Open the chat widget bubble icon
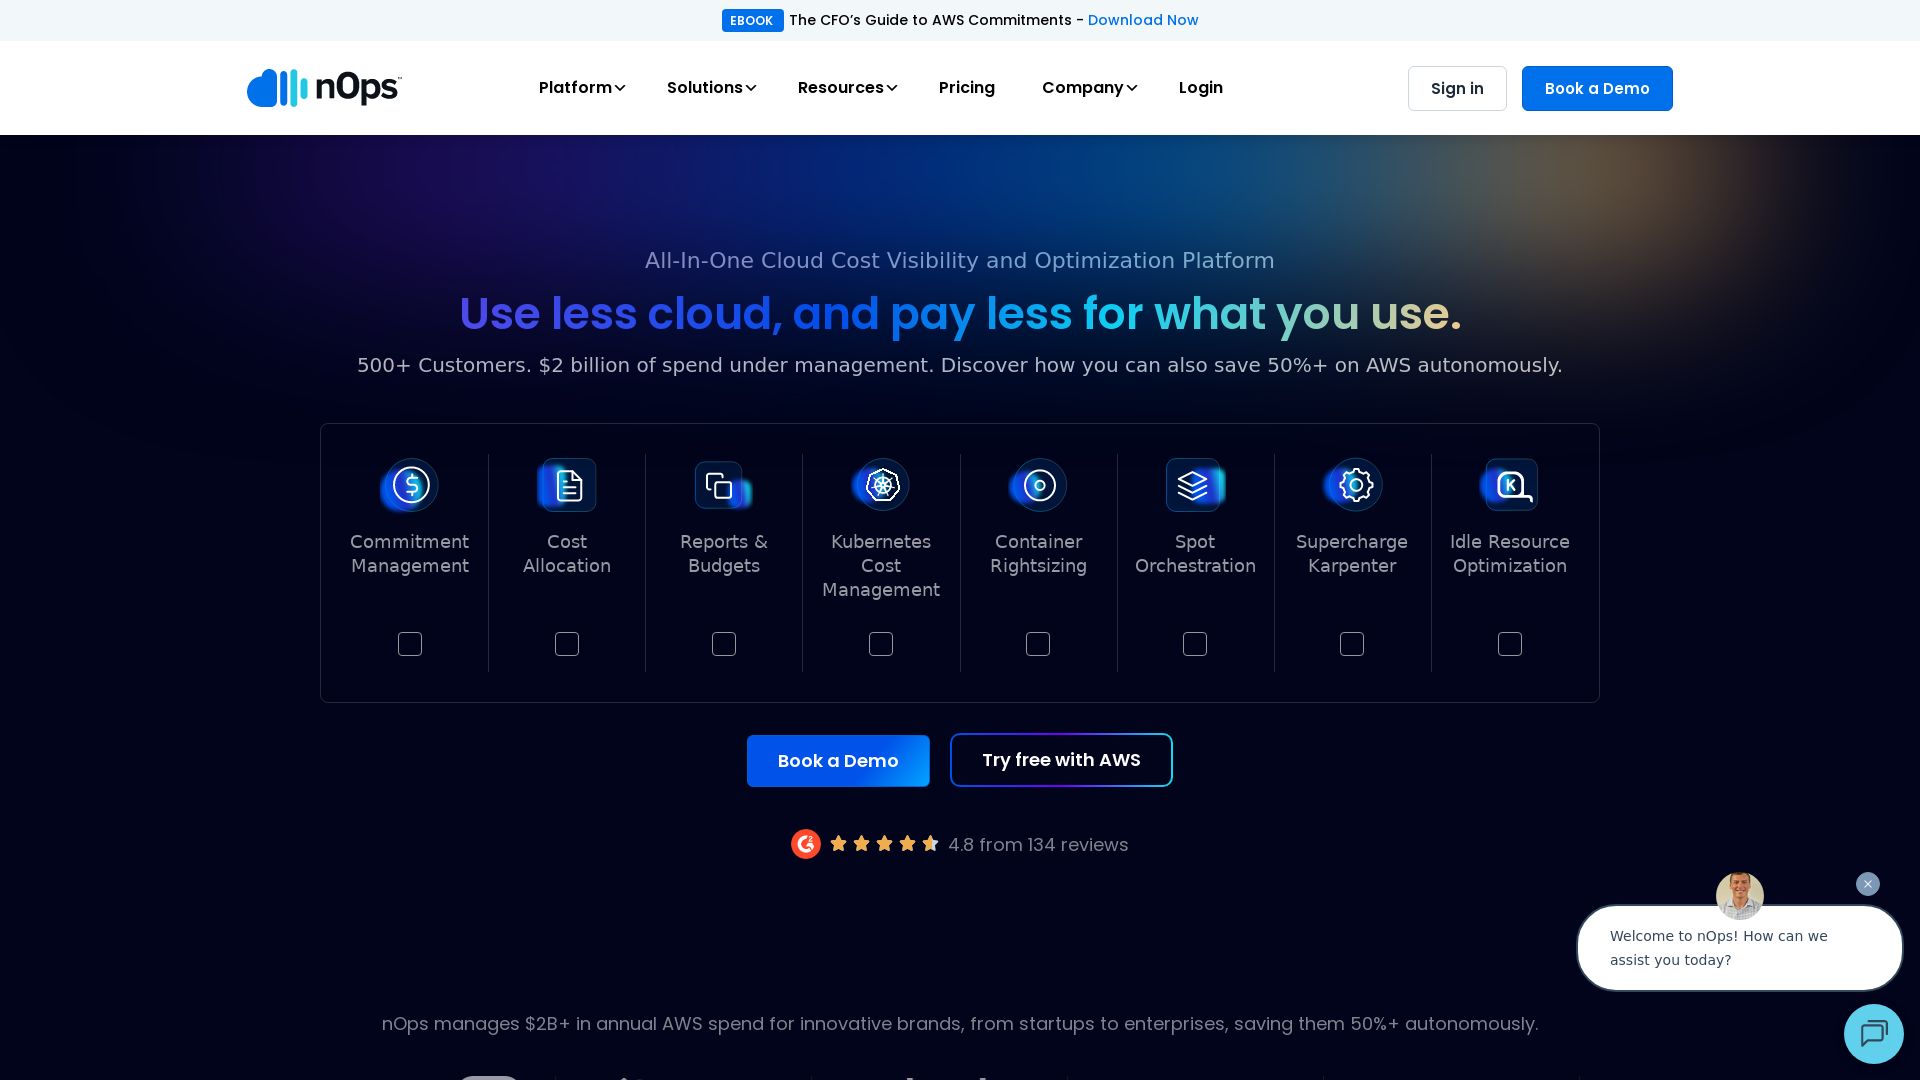 pos(1873,1033)
